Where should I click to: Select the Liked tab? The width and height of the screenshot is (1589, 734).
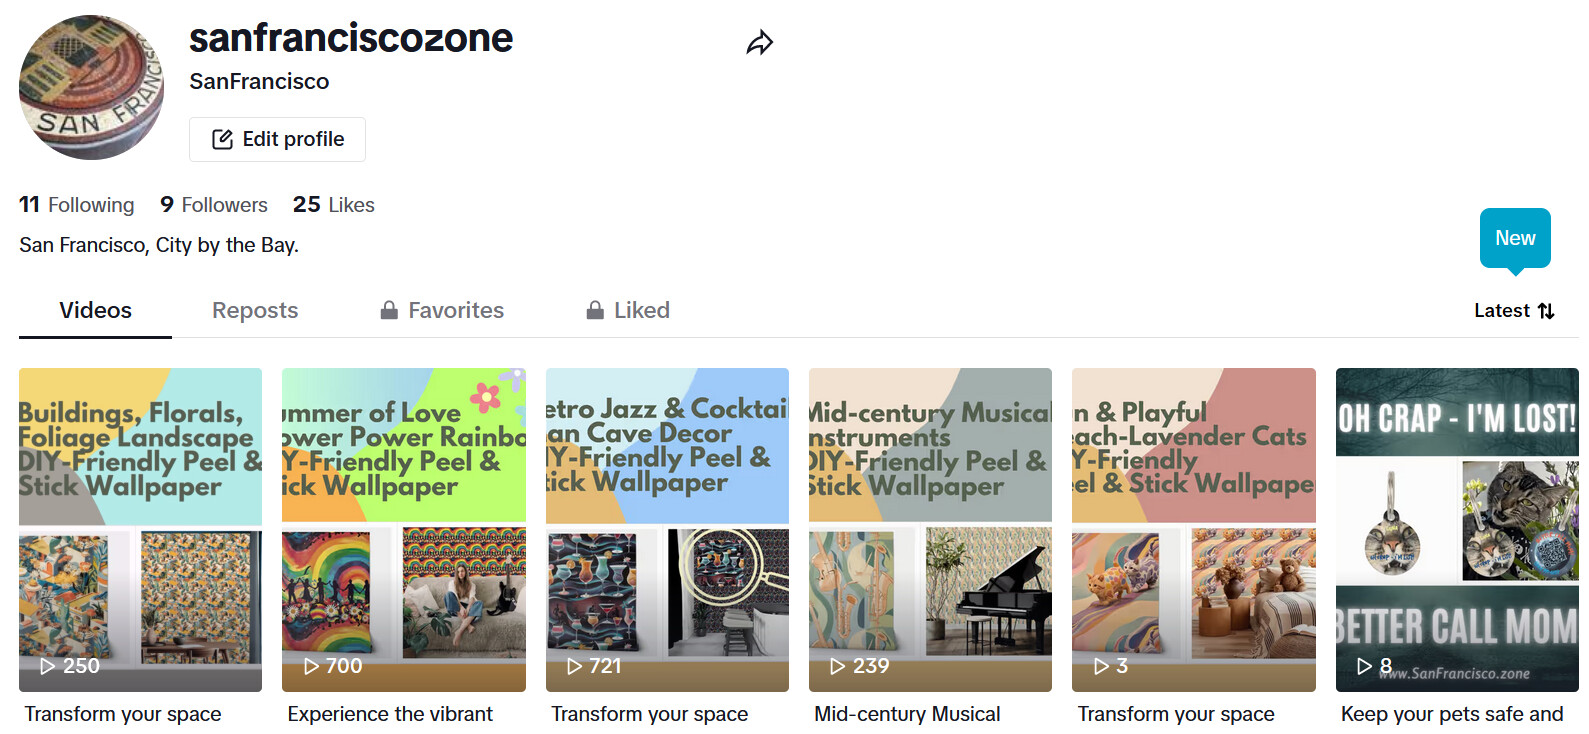[628, 310]
